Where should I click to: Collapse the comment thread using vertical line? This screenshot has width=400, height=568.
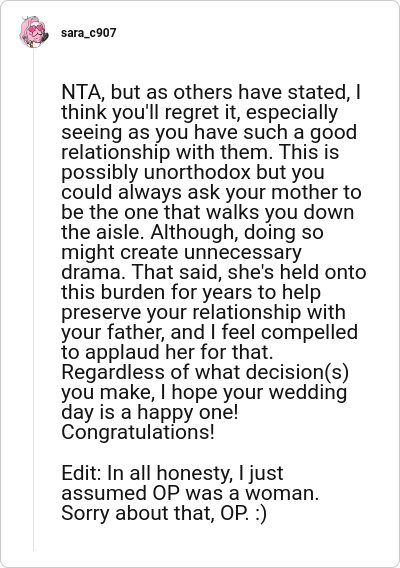click(33, 301)
